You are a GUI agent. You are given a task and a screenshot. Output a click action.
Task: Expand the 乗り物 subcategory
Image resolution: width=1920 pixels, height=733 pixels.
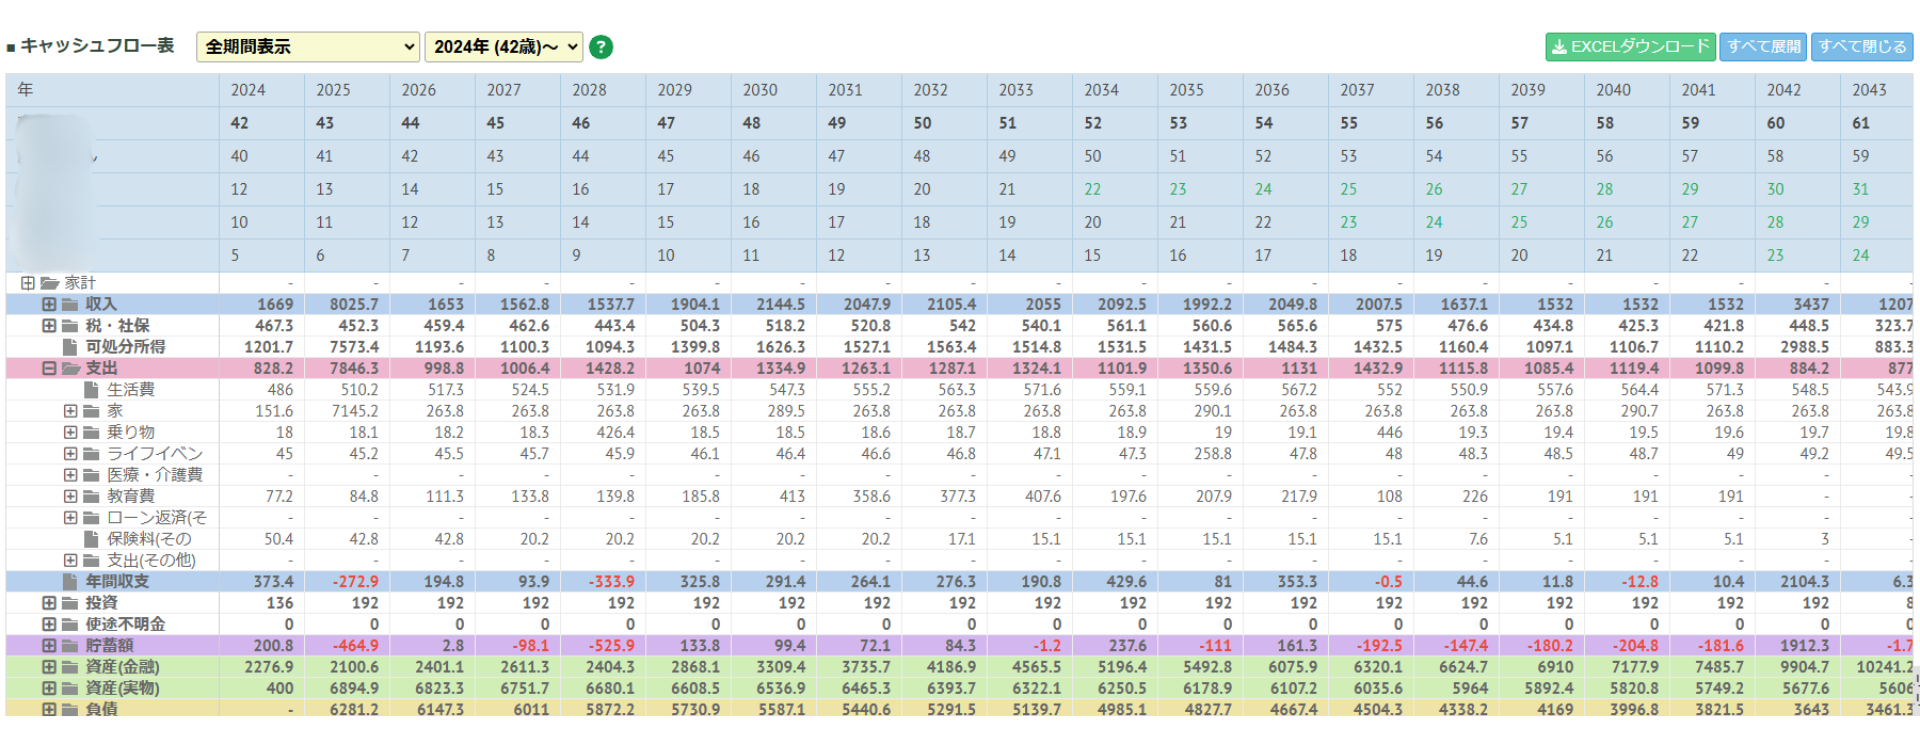point(70,432)
